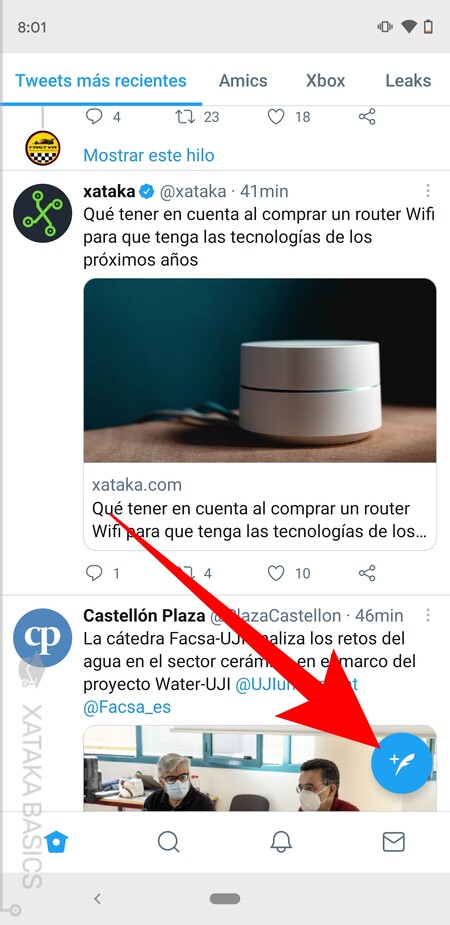Open Castellón Plaza profile avatar
The image size is (450, 925).
pos(42,638)
